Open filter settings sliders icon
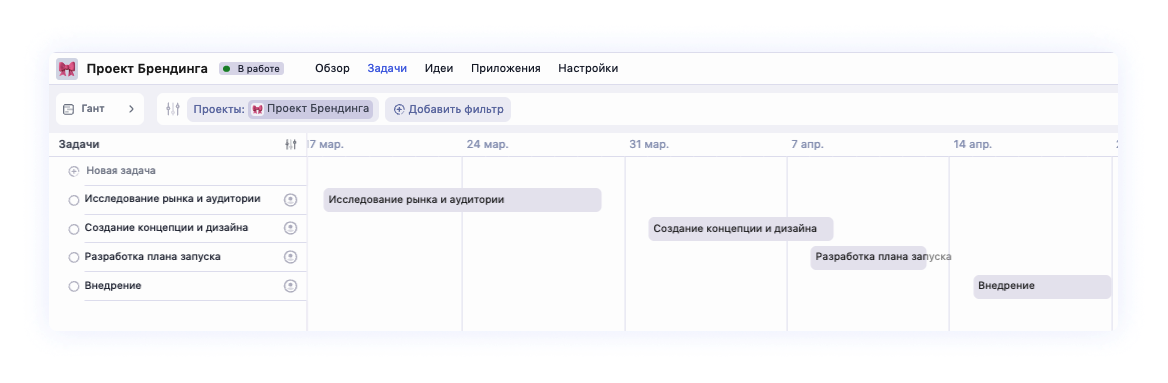 pos(173,109)
